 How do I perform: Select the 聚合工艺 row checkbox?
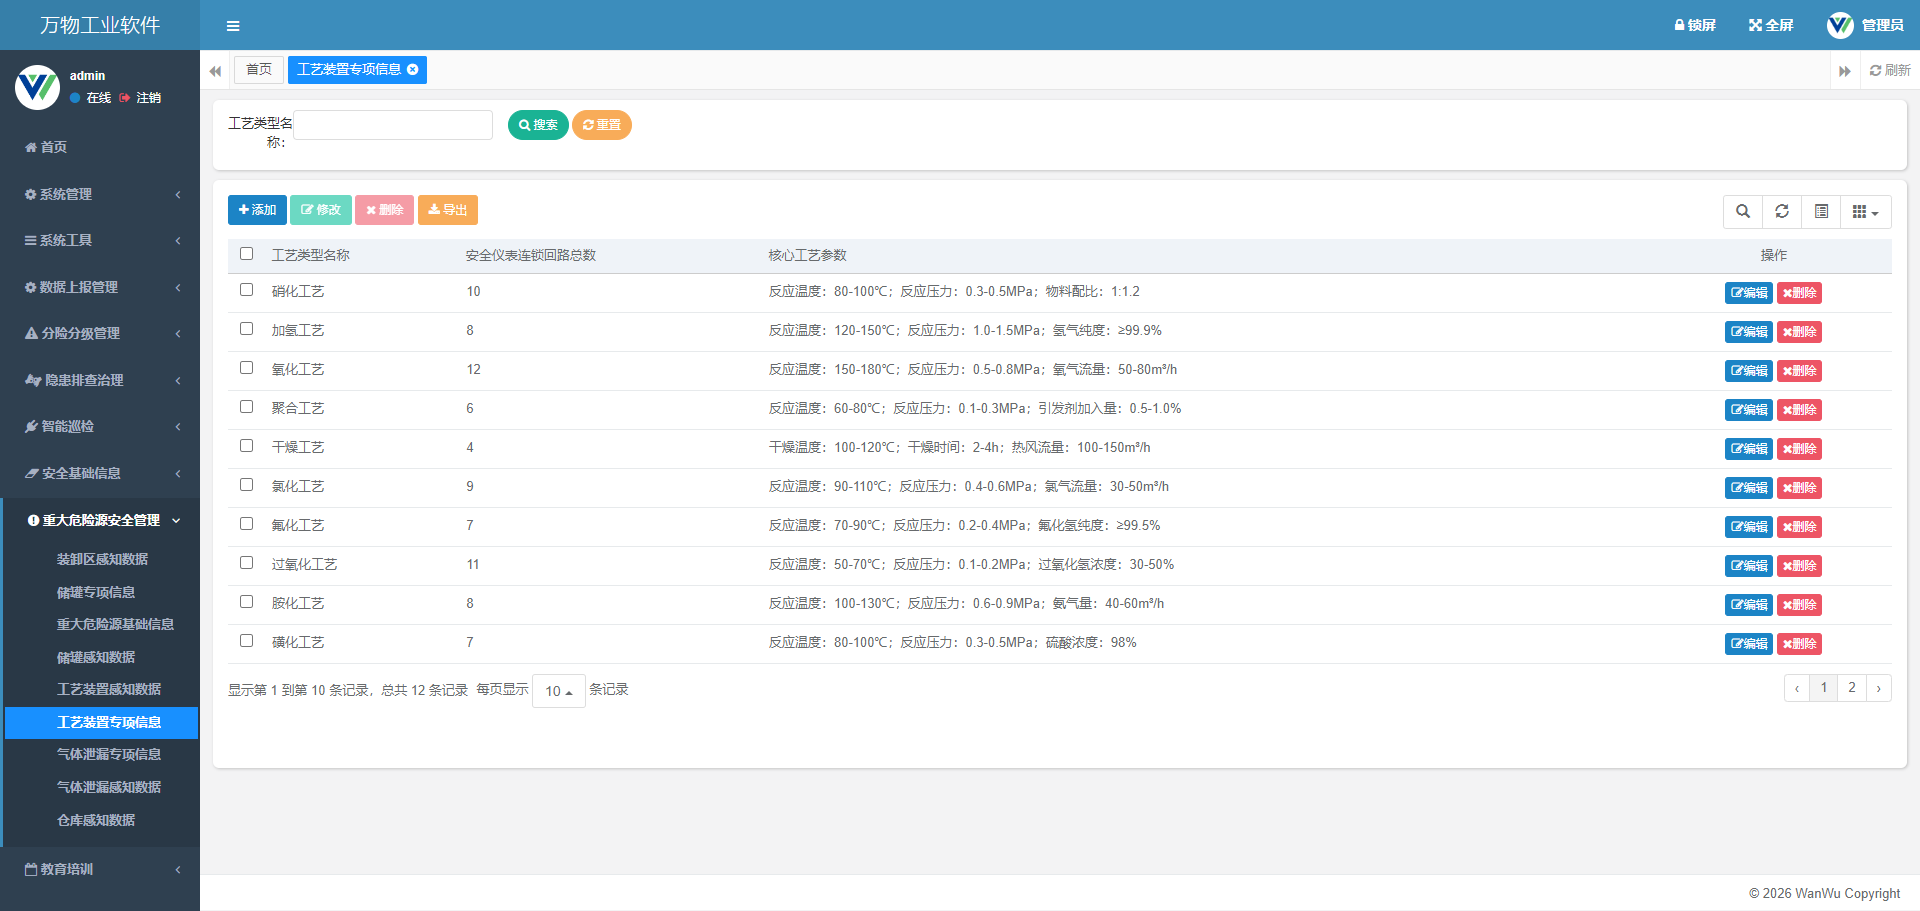pos(247,407)
